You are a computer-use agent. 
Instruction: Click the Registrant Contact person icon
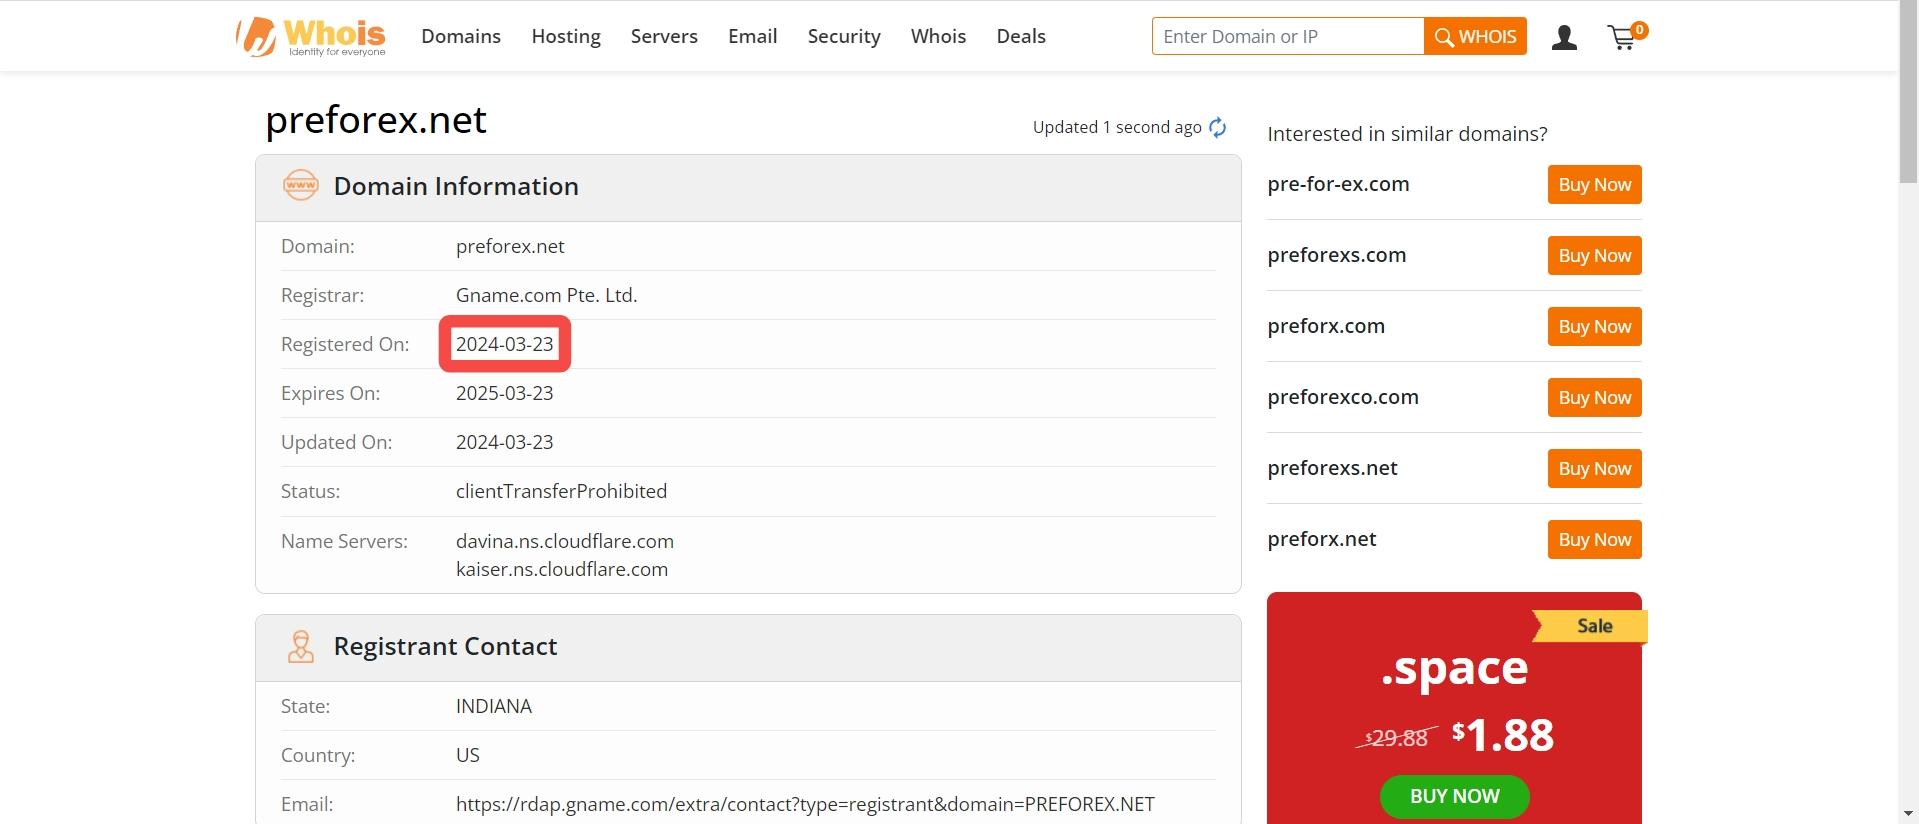pyautogui.click(x=300, y=646)
